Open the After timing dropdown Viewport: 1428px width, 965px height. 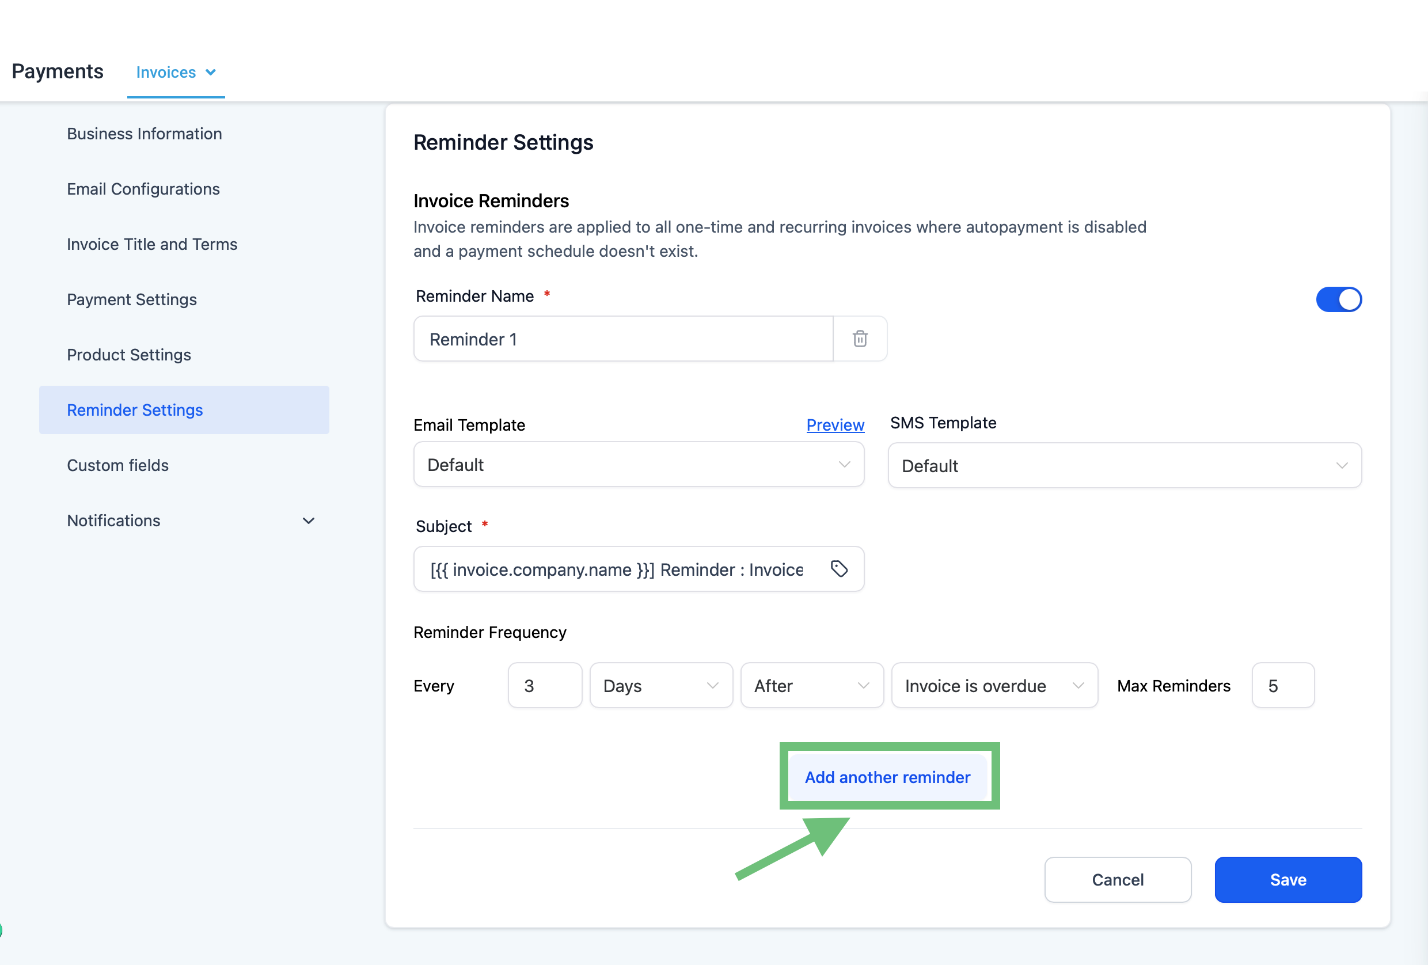(x=812, y=686)
